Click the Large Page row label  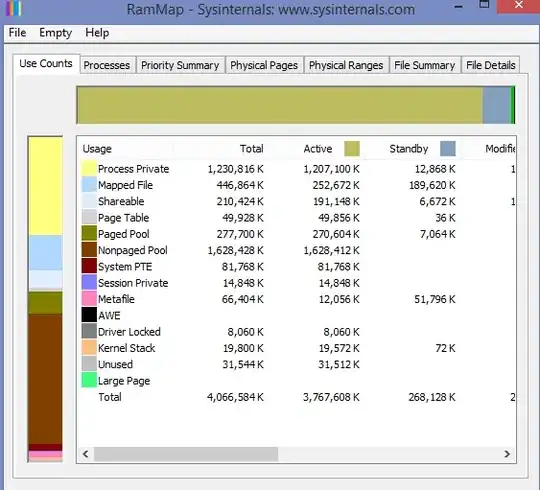tap(124, 381)
